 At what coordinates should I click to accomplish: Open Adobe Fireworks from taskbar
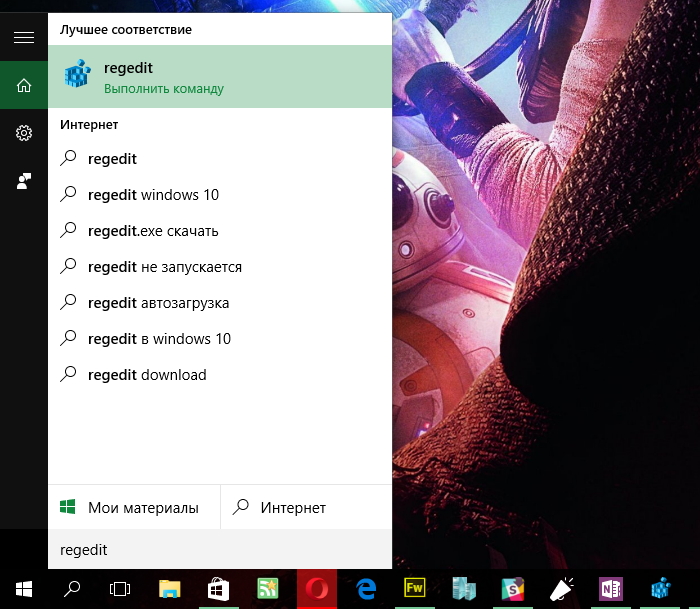pos(415,589)
